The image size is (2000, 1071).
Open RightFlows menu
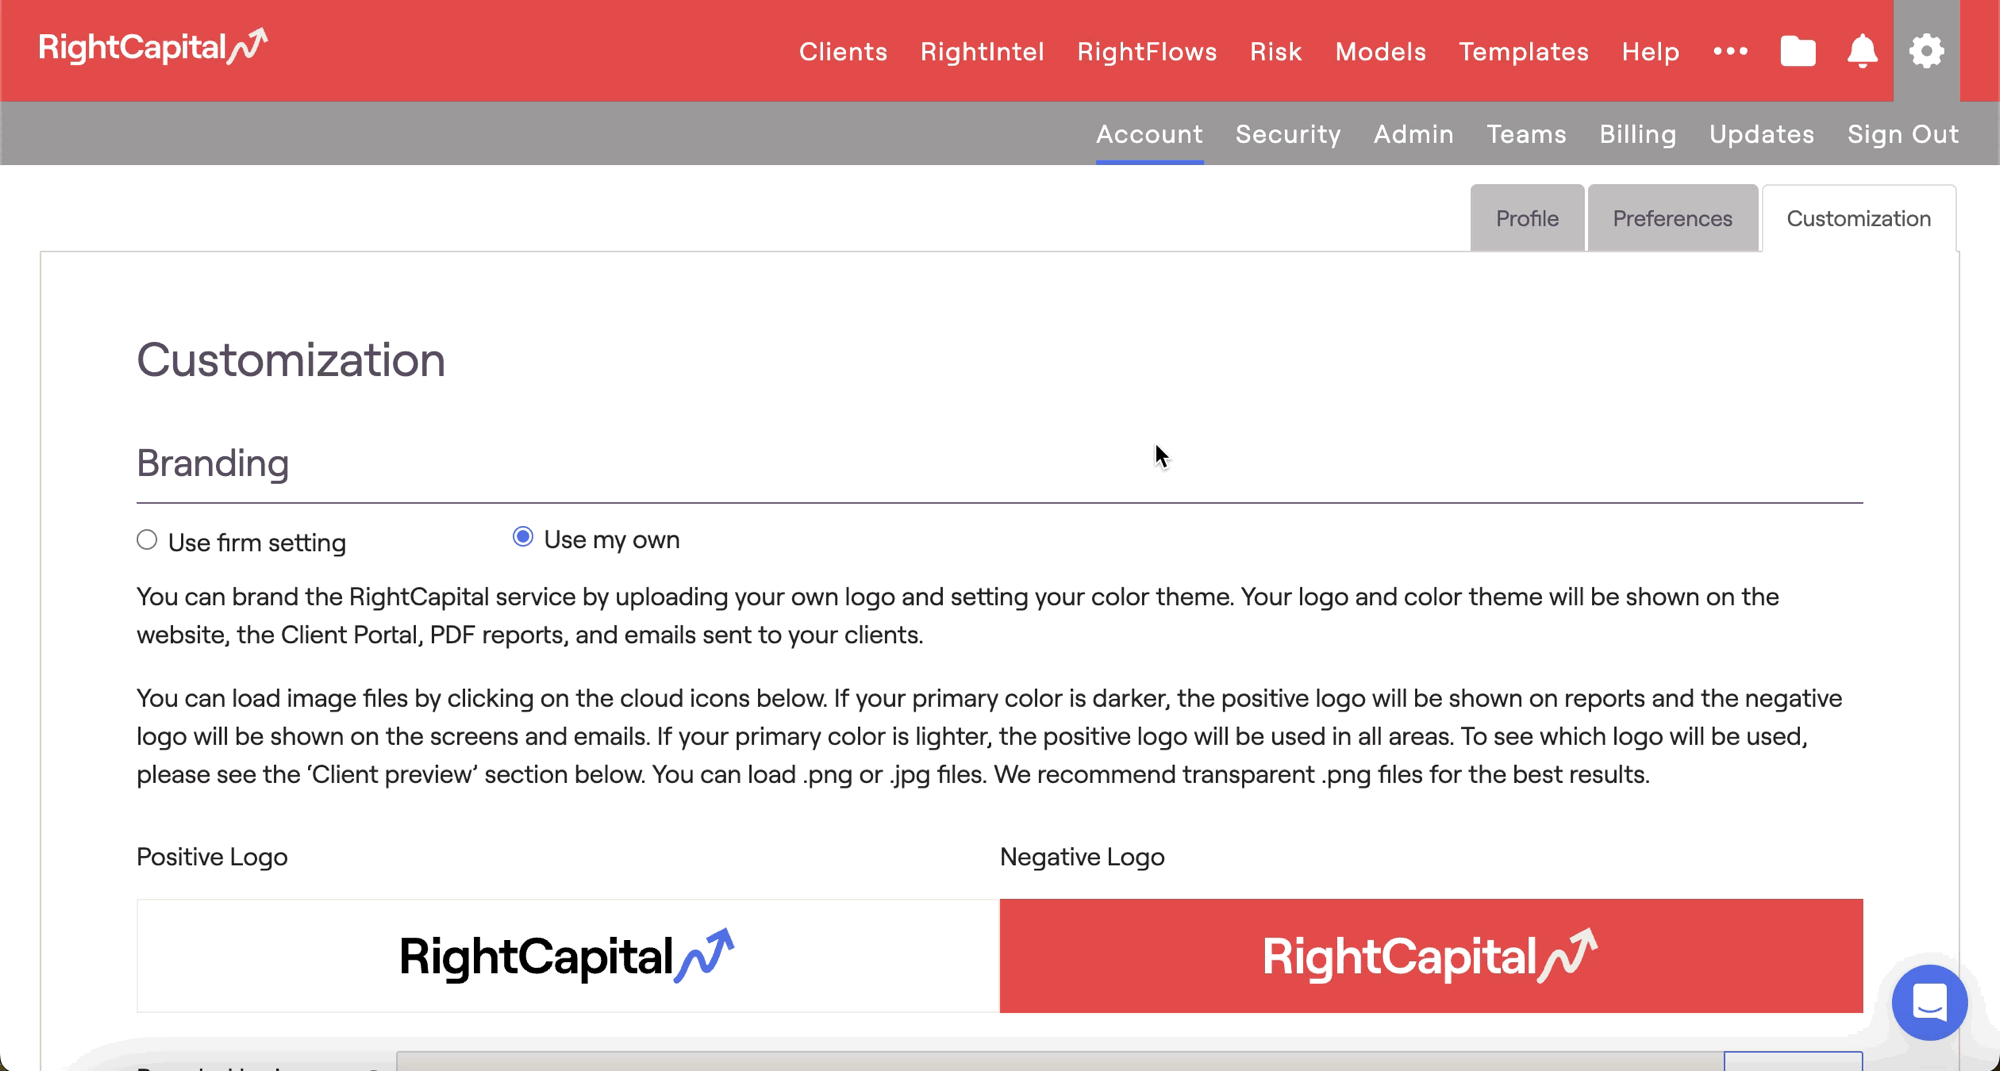[x=1147, y=52]
